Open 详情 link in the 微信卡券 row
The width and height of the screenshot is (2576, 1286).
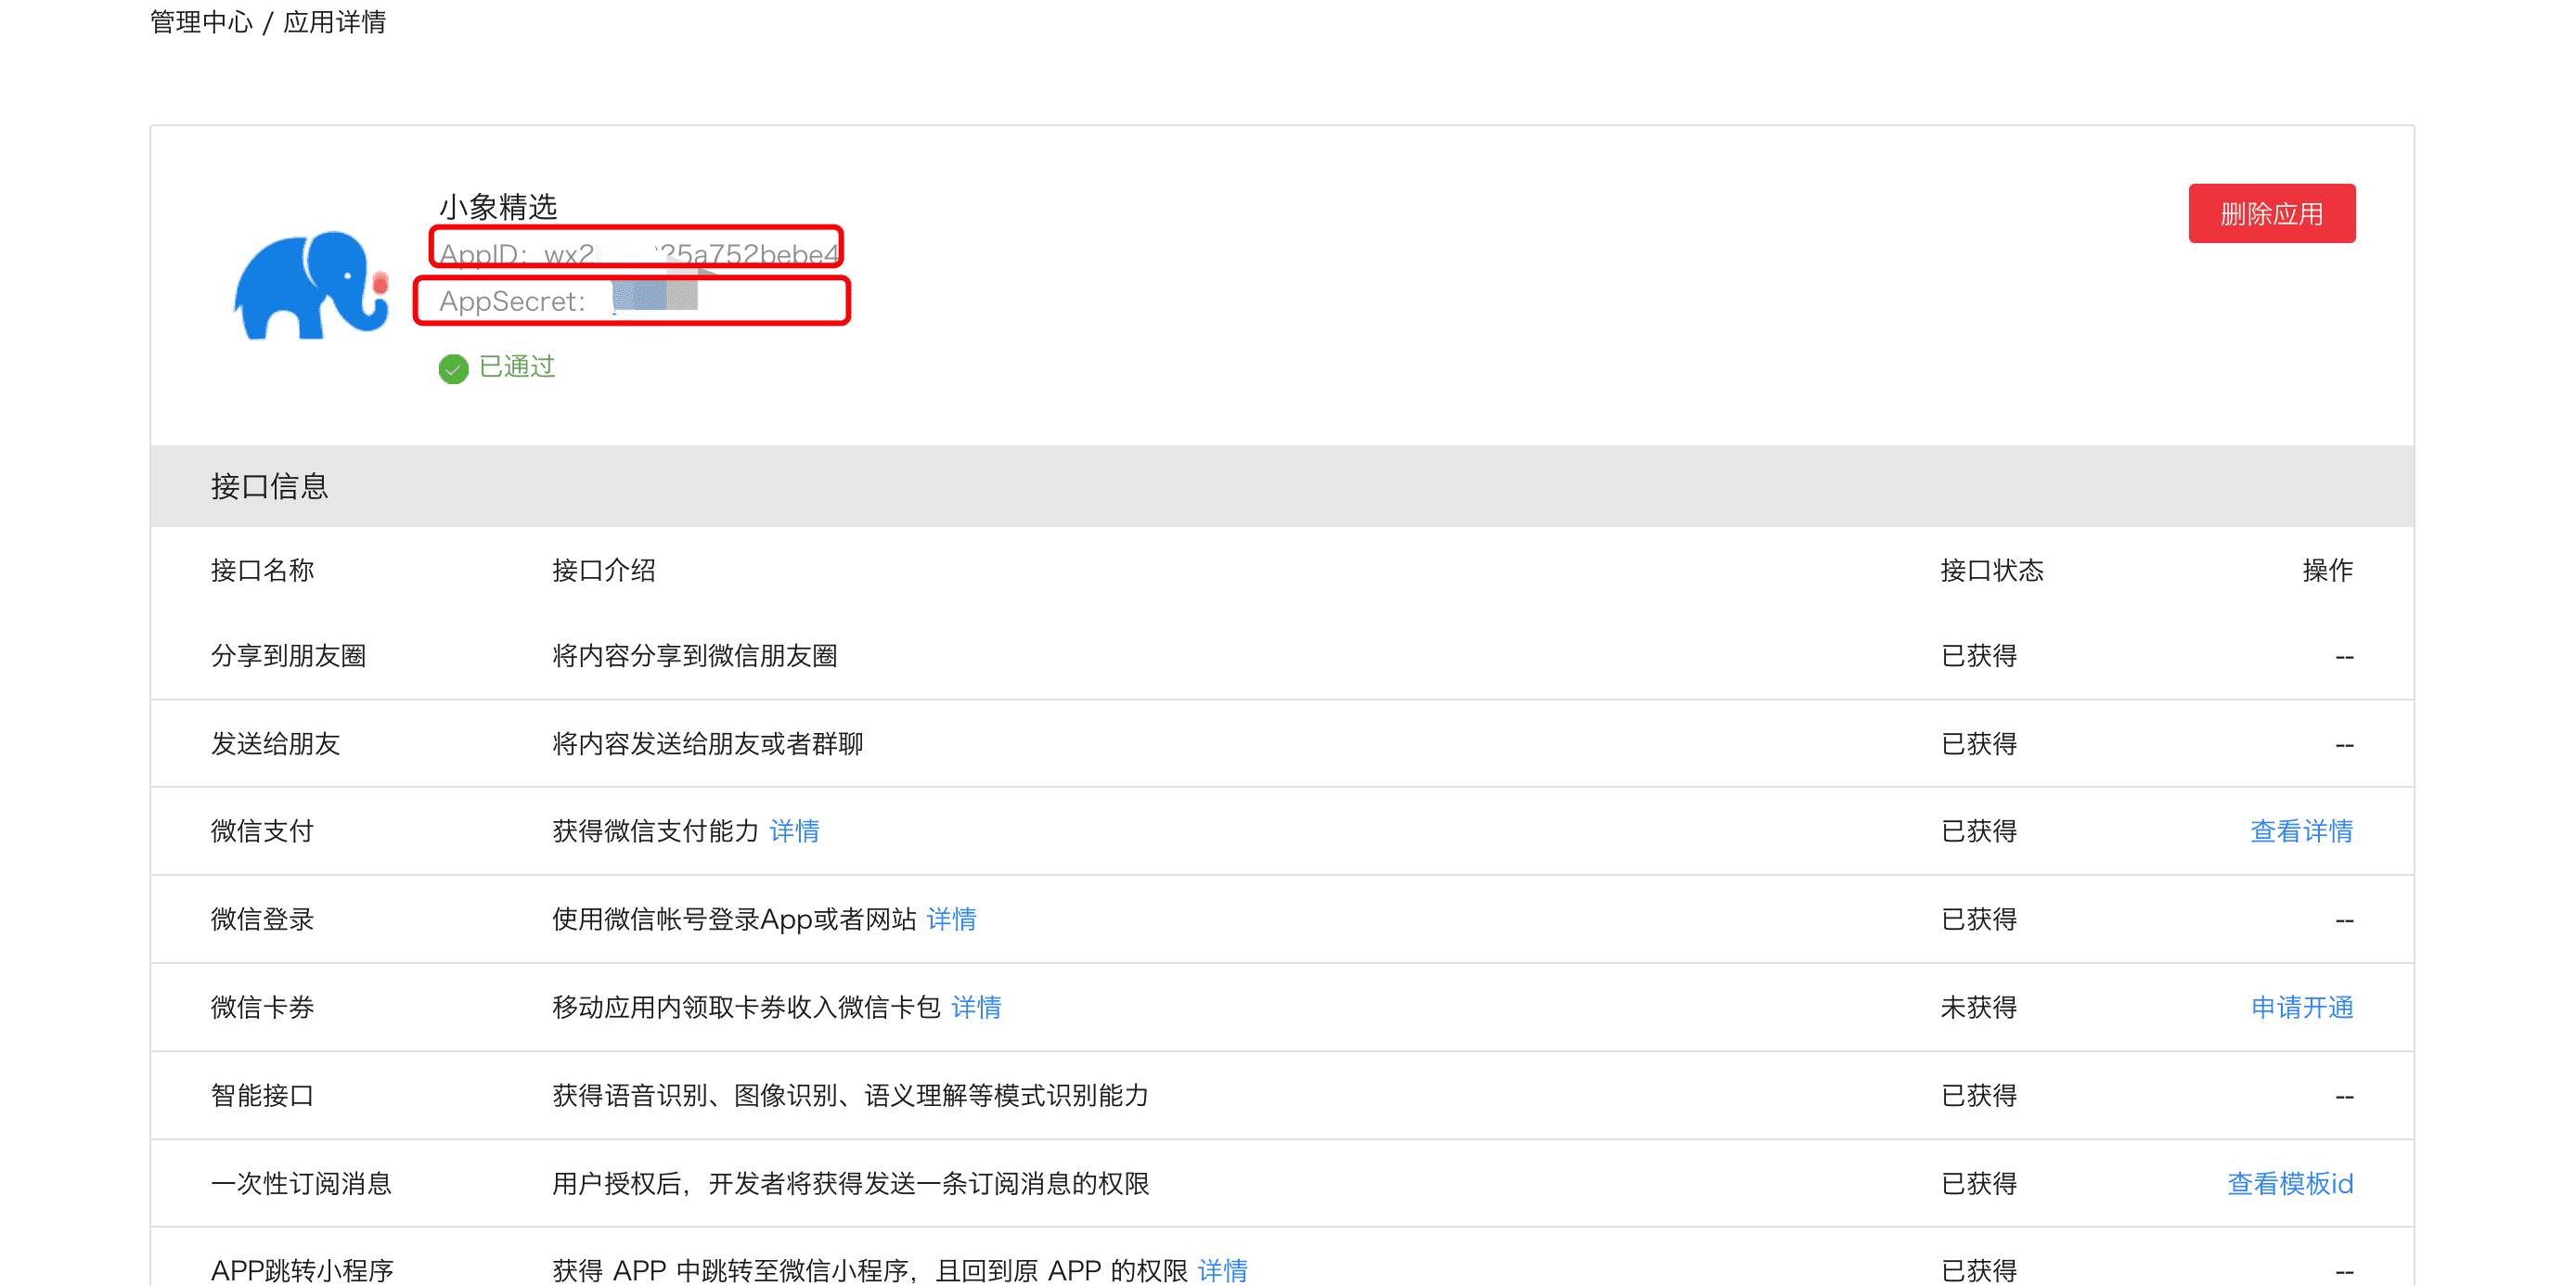pos(976,1007)
